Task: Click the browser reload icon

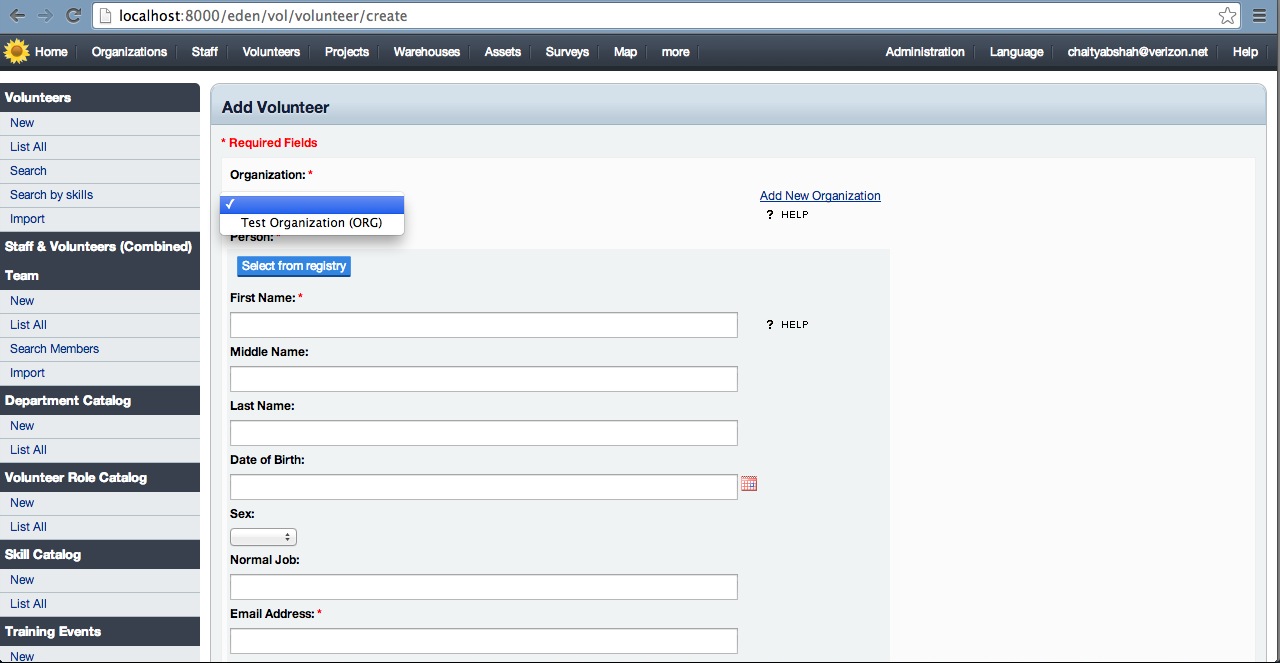Action: [73, 16]
